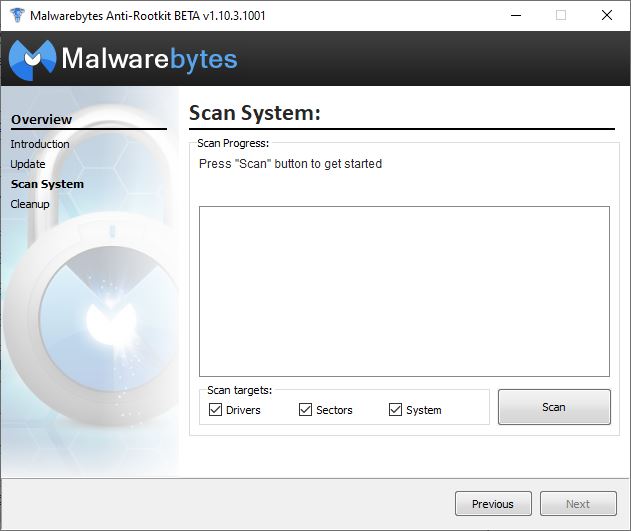
Task: Select the Update step in sidebar
Action: click(28, 164)
